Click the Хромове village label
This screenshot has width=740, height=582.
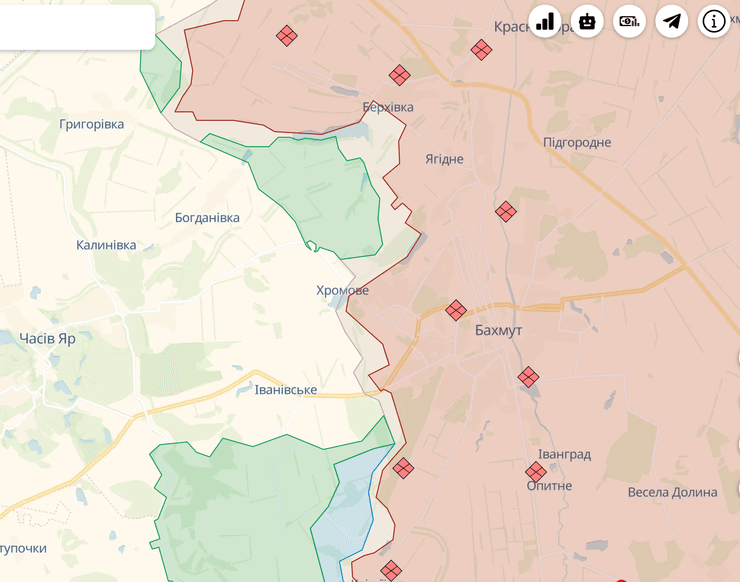tap(342, 290)
